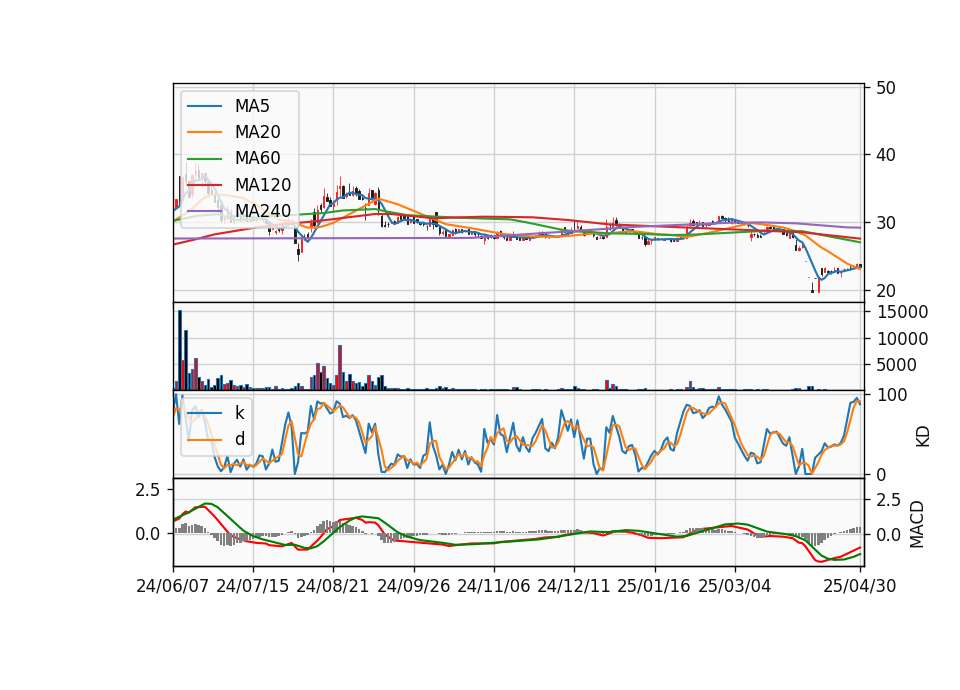Image resolution: width=960 pixels, height=690 pixels.
Task: Click the KD axis value 100
Action: point(892,395)
